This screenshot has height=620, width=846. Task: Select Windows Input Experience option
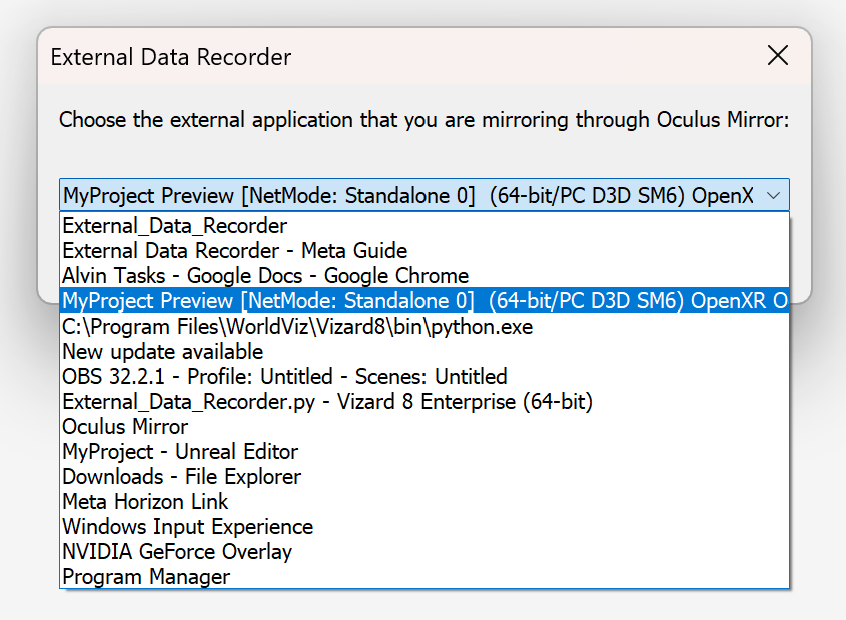point(424,526)
